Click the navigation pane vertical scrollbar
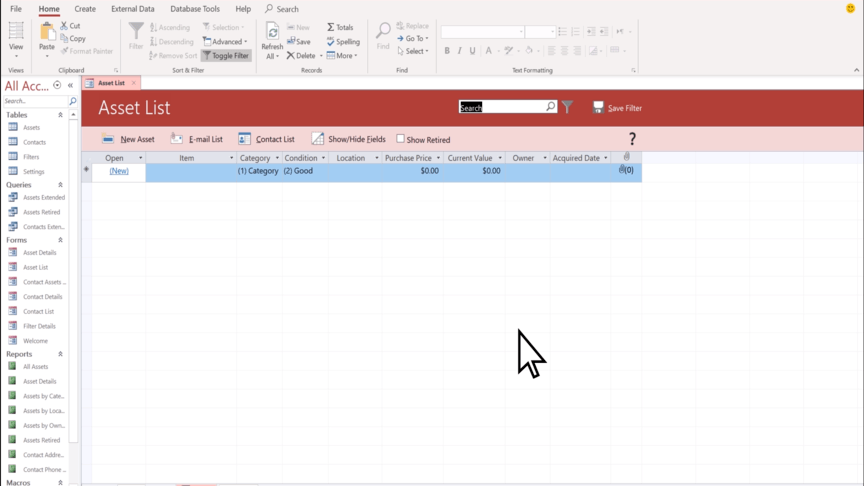Screen dimensions: 864x486 click(x=74, y=300)
